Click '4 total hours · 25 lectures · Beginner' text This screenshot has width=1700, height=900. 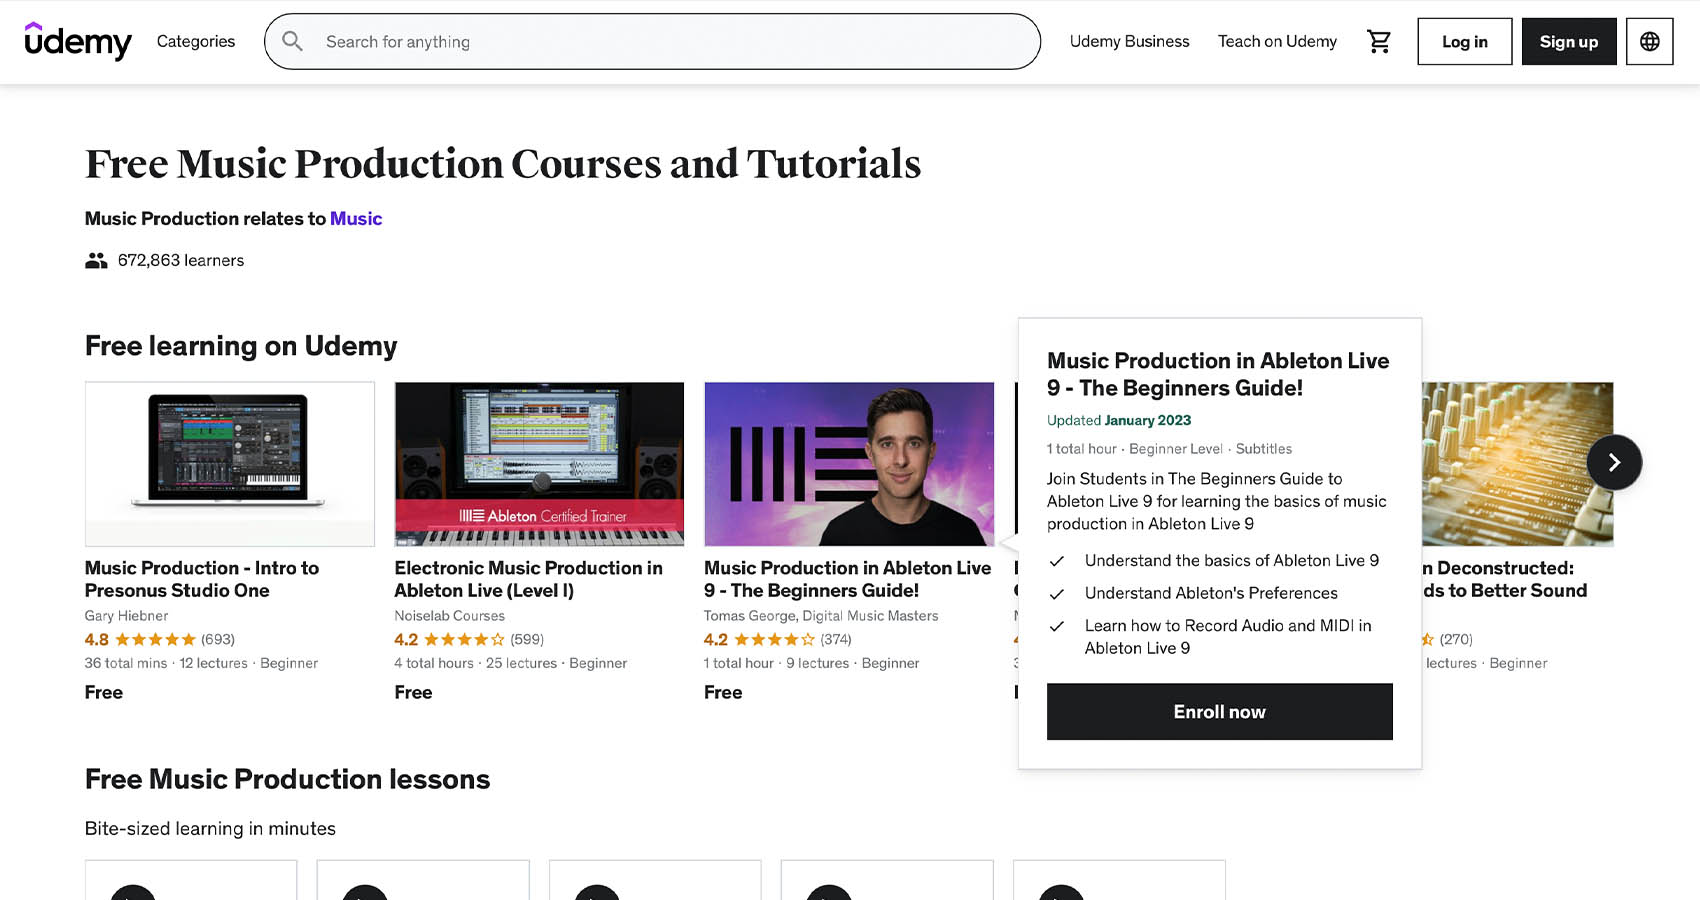[511, 663]
